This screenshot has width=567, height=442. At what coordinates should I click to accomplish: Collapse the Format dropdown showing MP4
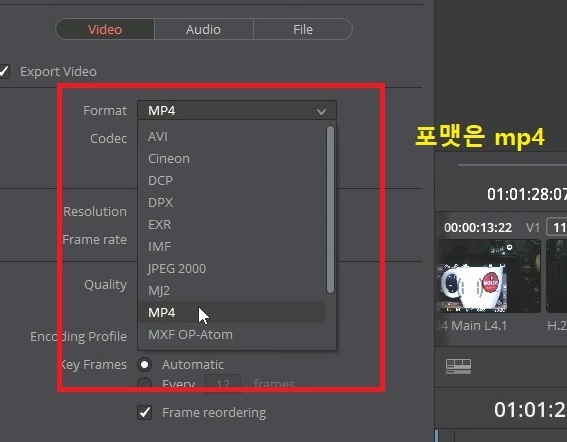pos(237,110)
